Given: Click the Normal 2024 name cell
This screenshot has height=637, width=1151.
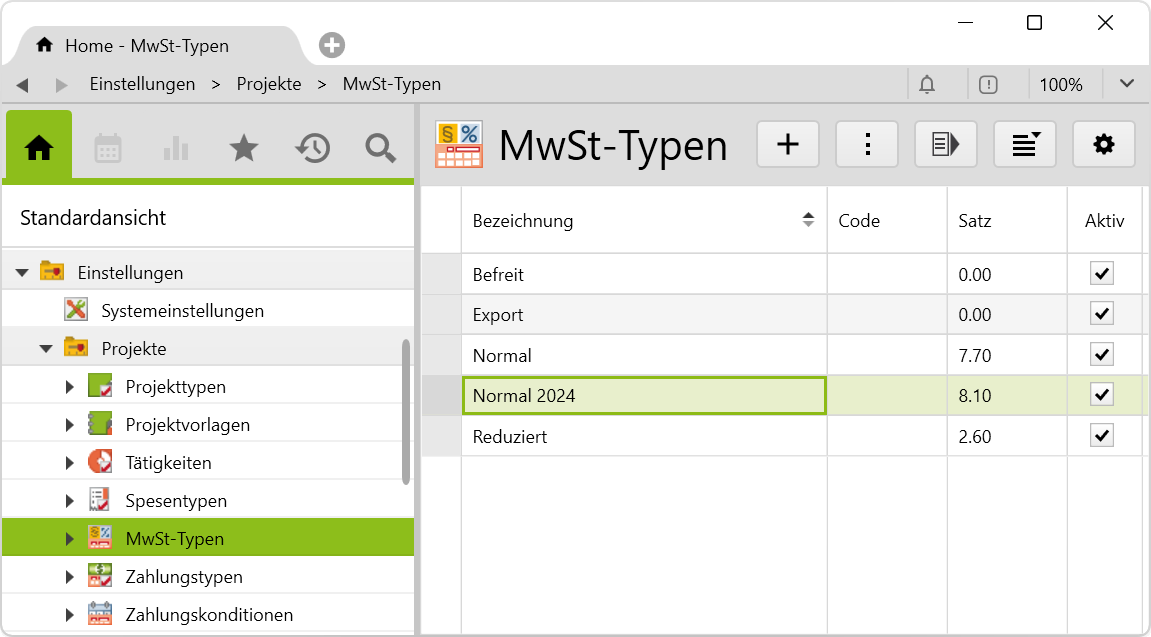Looking at the screenshot, I should pyautogui.click(x=645, y=396).
